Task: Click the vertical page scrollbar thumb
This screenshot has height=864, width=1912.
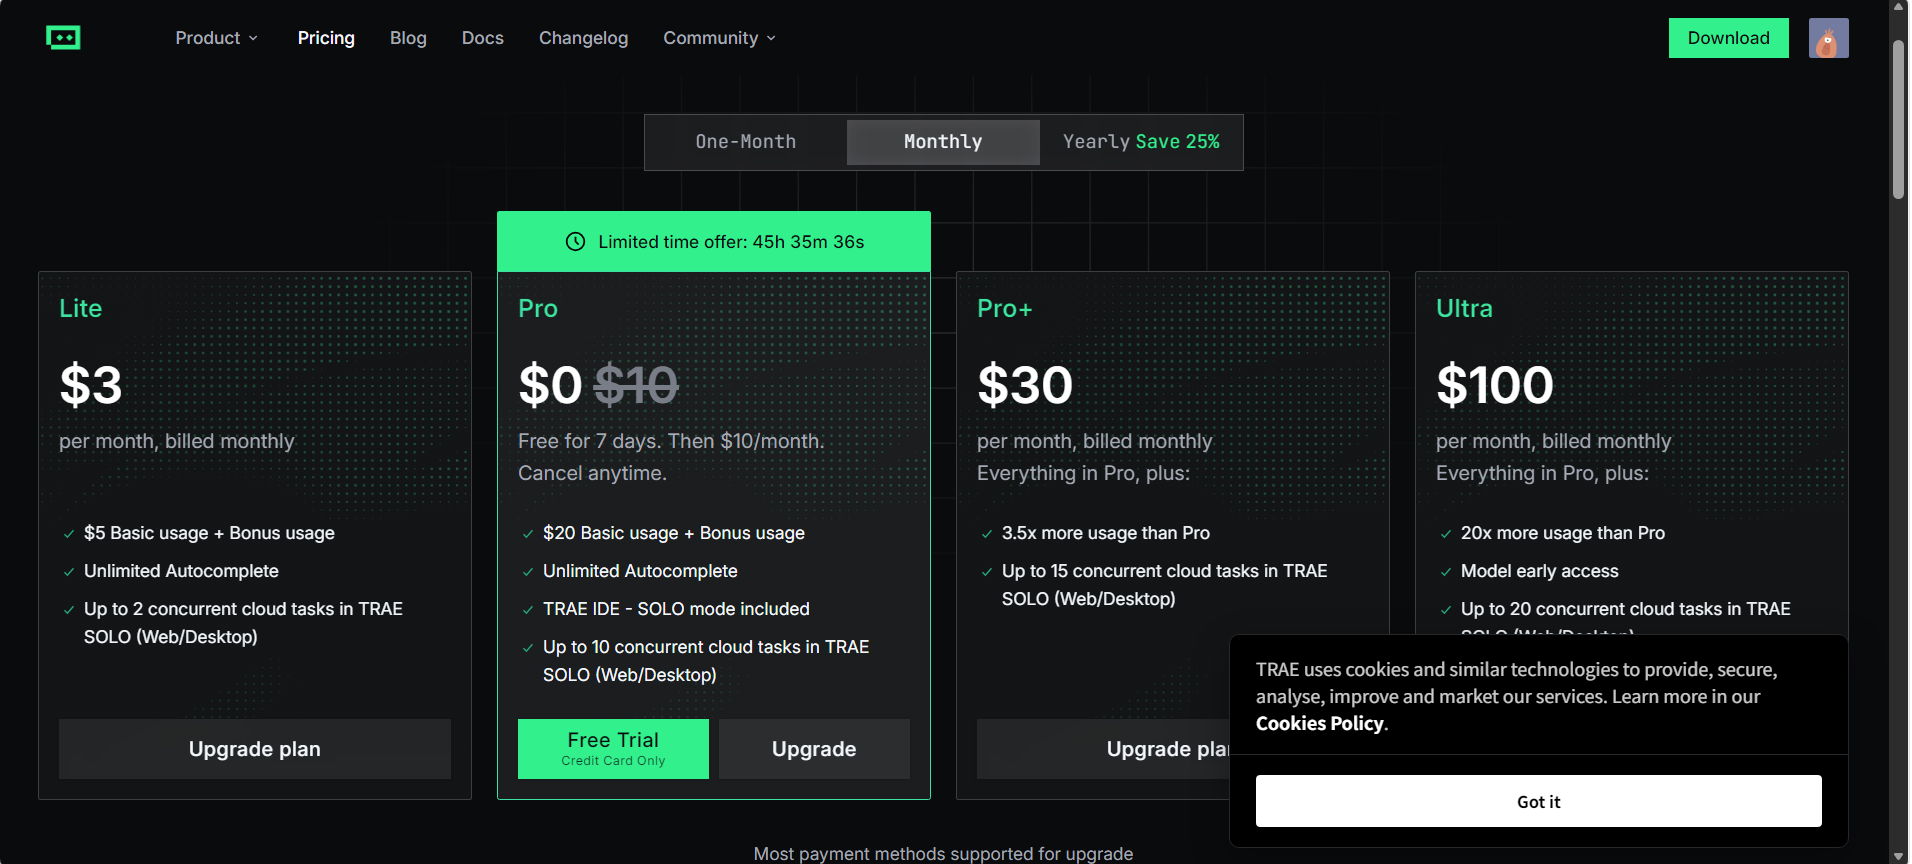Action: tap(1898, 120)
